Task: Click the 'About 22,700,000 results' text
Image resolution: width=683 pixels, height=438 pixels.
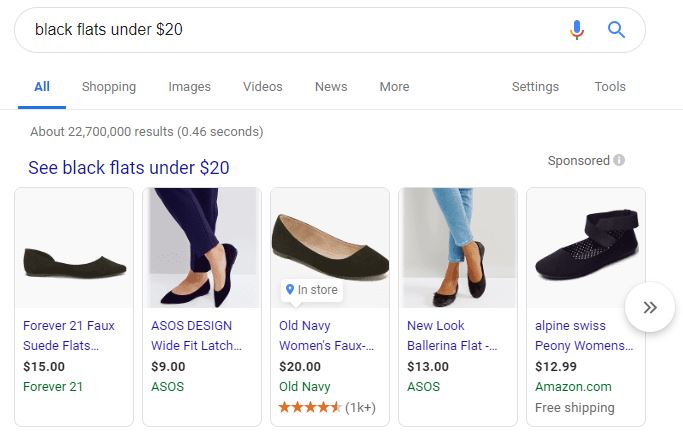Action: pyautogui.click(x=147, y=131)
